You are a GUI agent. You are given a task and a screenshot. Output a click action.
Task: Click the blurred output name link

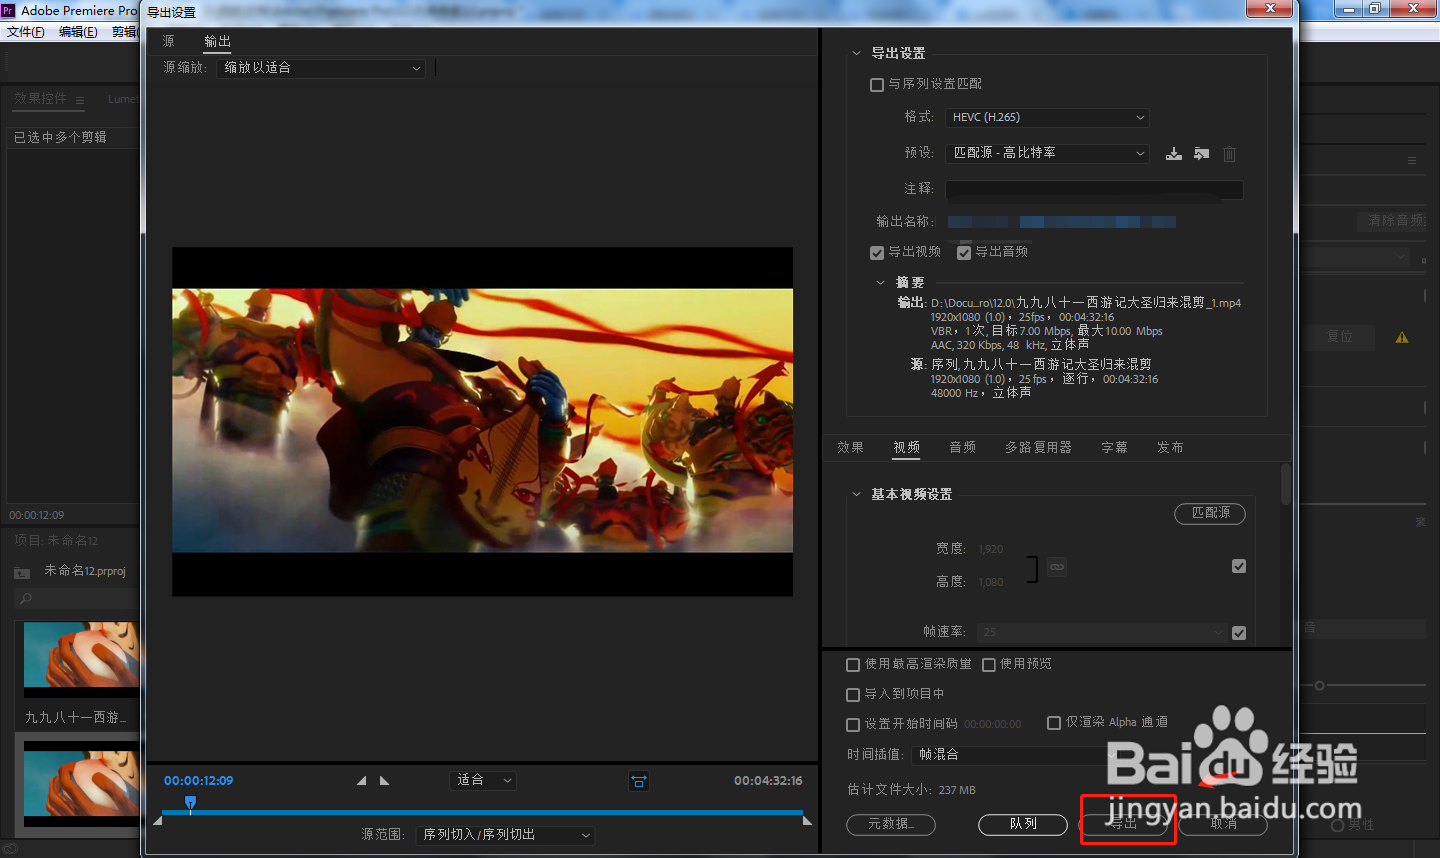click(1061, 222)
